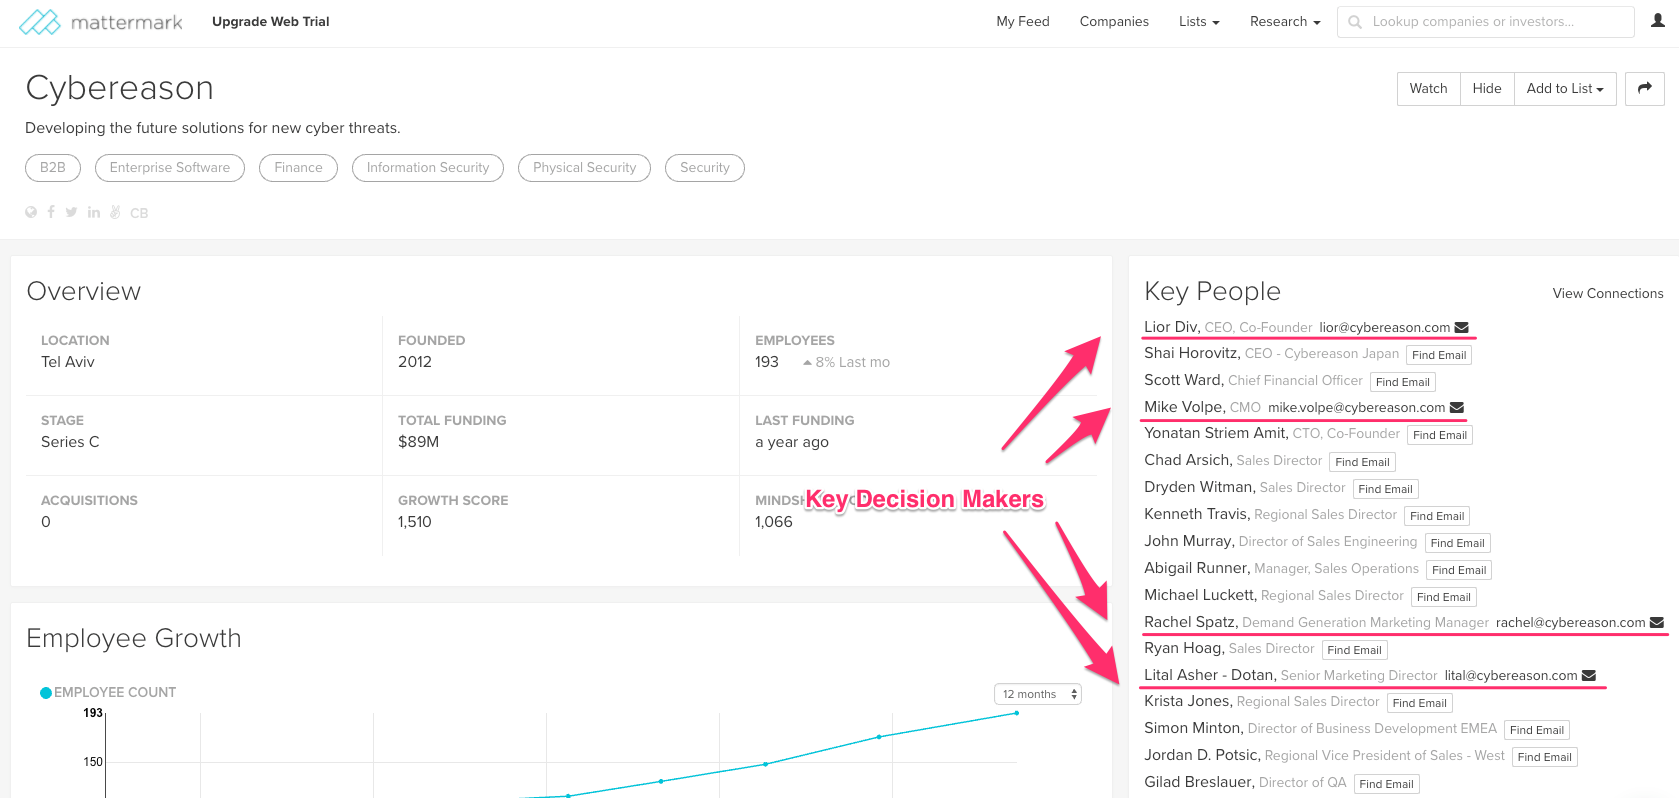Change the 12 months chart range selector
The width and height of the screenshot is (1679, 798).
click(x=1038, y=694)
